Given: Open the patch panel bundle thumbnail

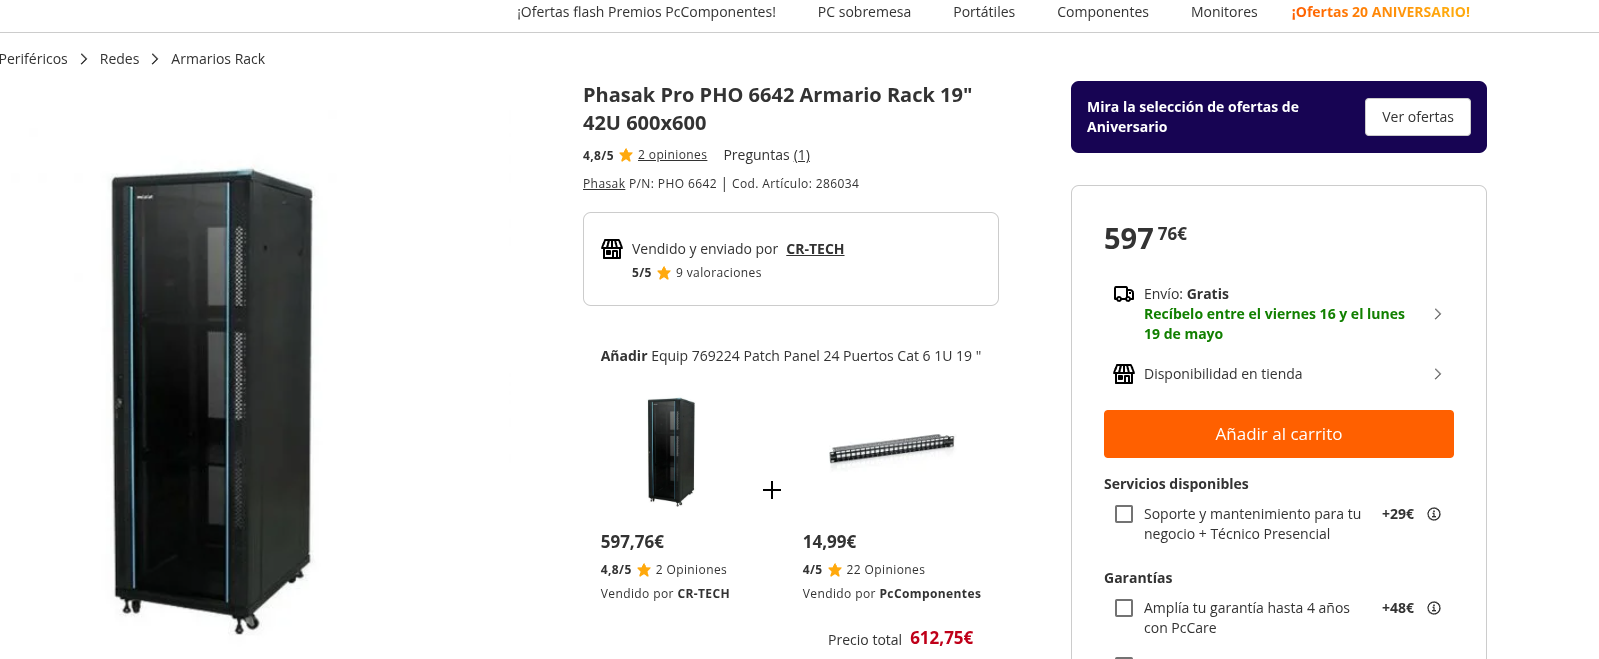Looking at the screenshot, I should tap(892, 450).
